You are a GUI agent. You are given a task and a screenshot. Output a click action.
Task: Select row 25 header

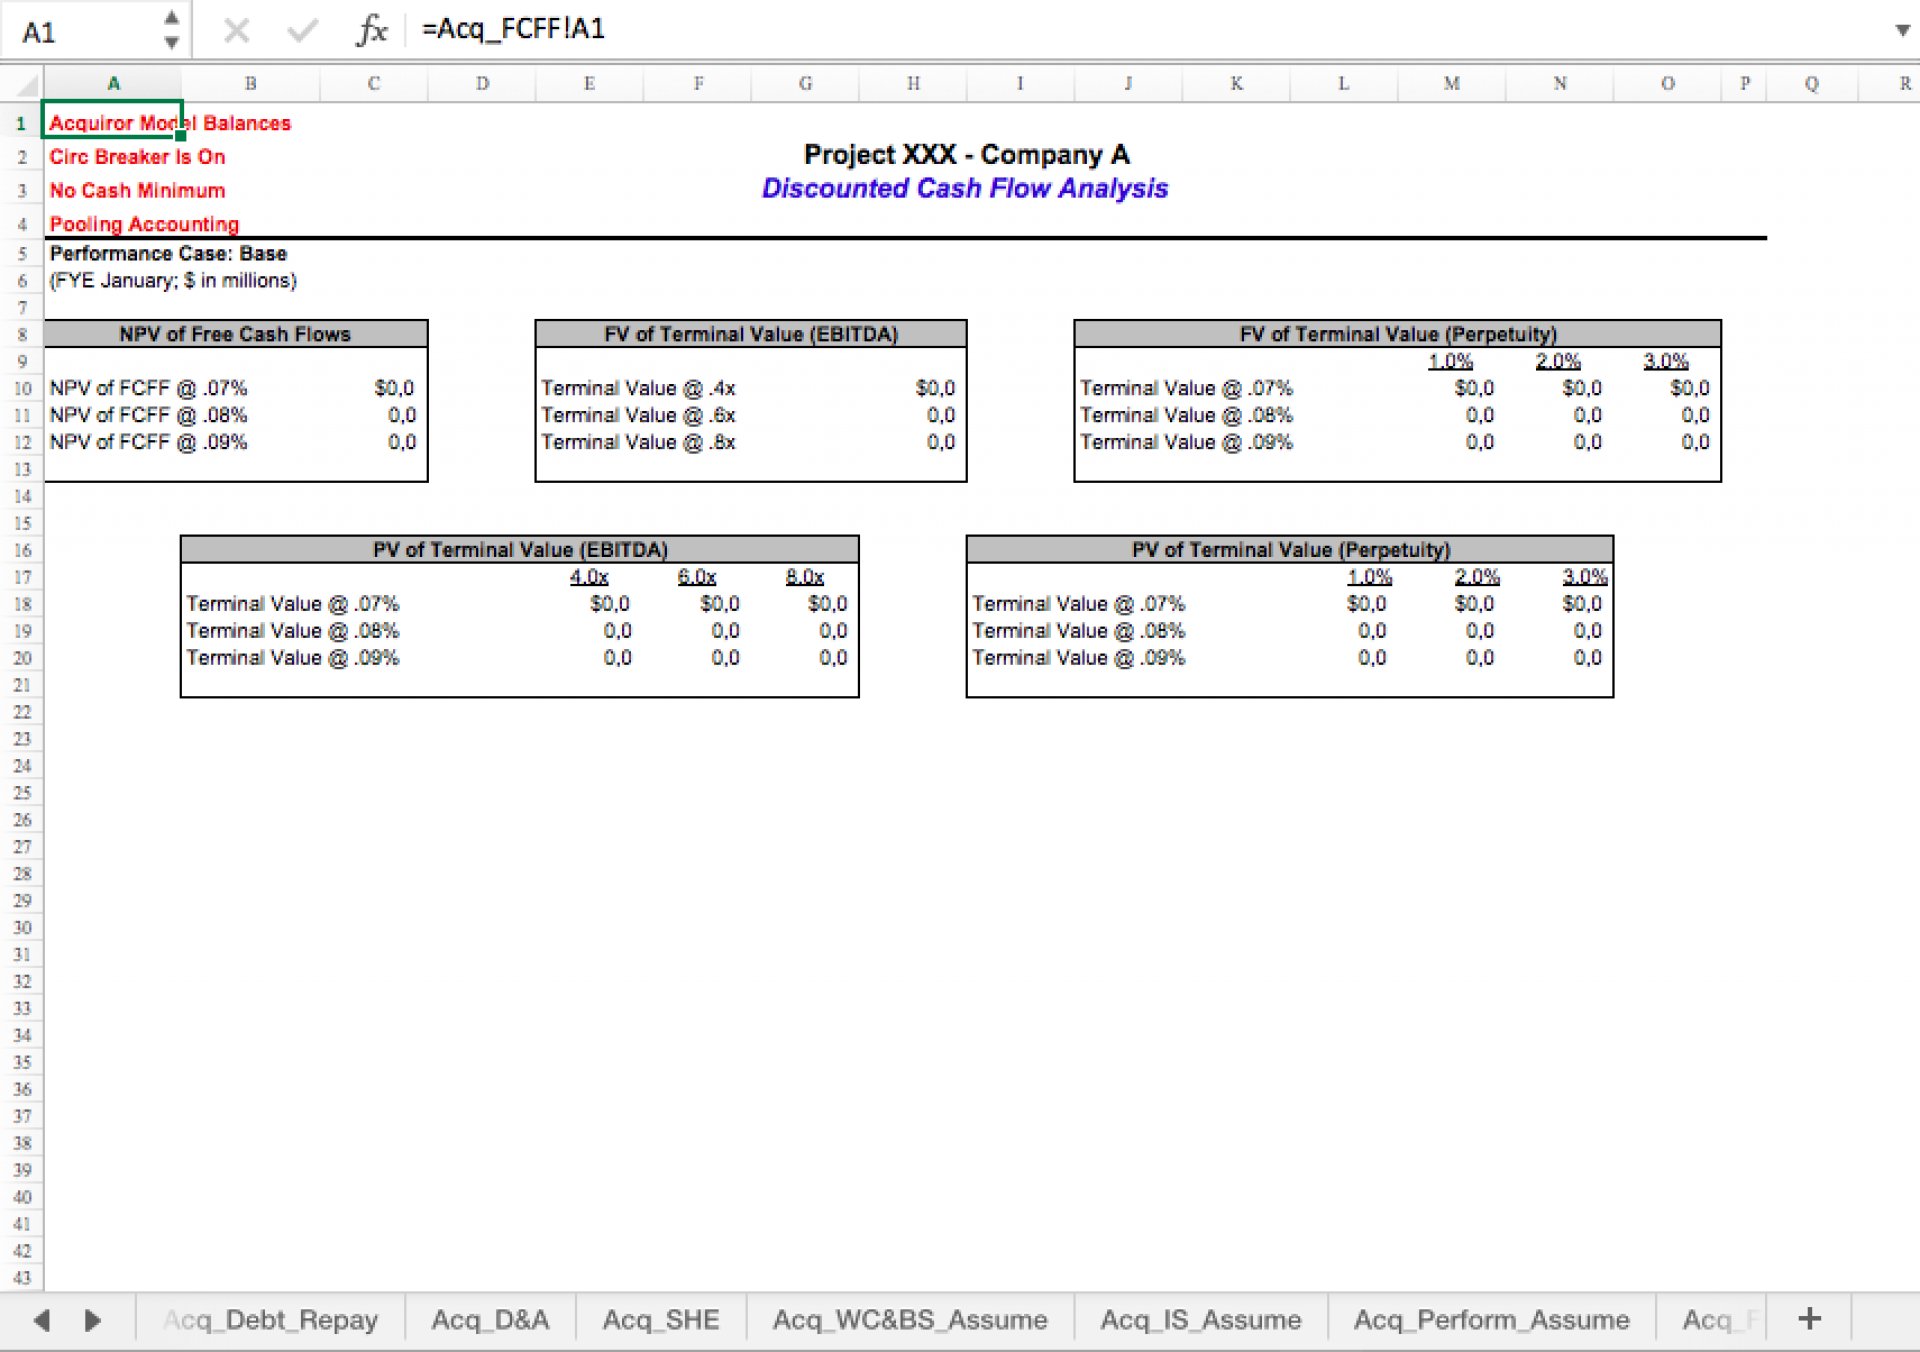coord(21,793)
